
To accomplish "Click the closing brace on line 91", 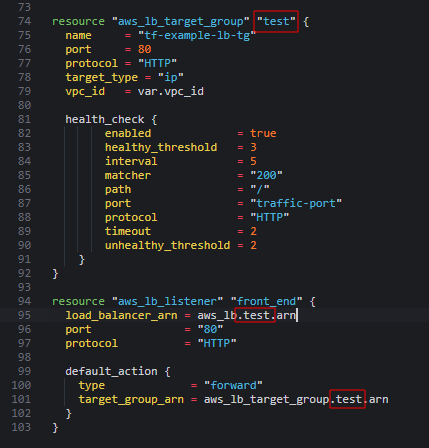I will click(82, 259).
